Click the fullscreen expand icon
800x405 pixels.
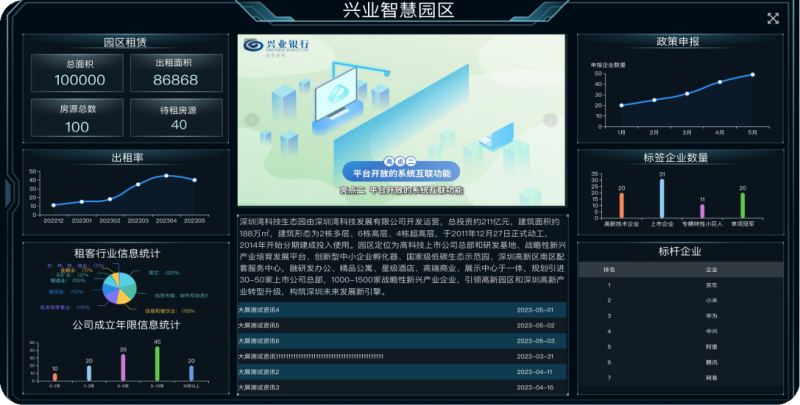click(x=772, y=18)
